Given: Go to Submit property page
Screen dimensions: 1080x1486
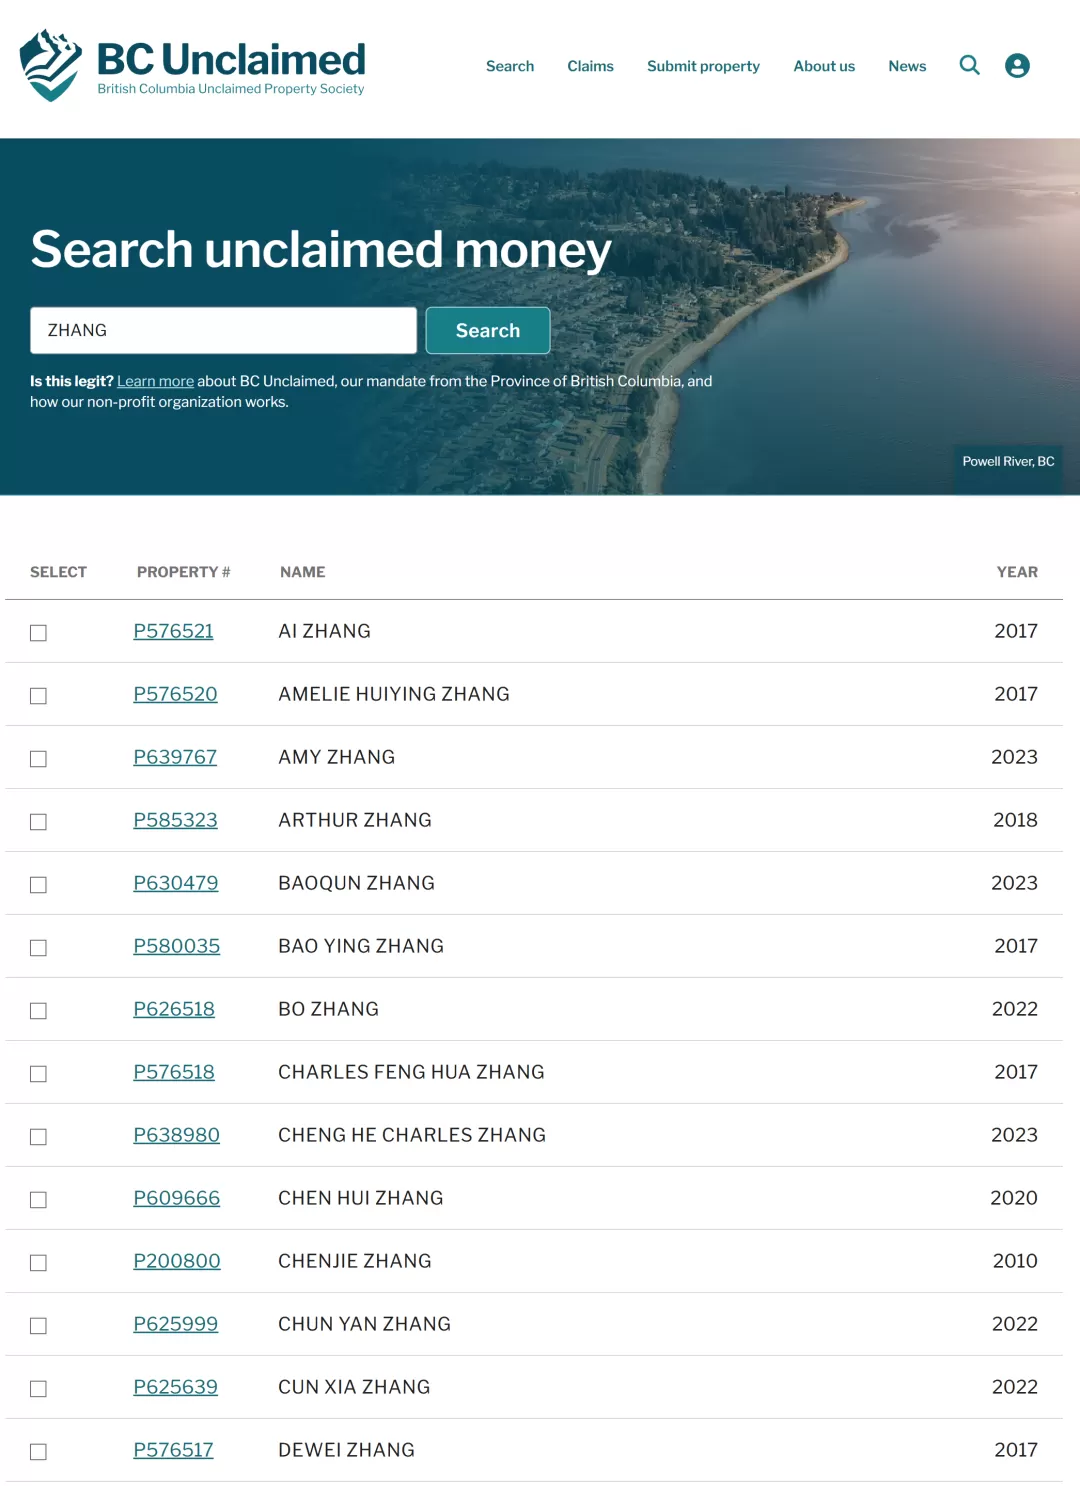Looking at the screenshot, I should pyautogui.click(x=703, y=66).
